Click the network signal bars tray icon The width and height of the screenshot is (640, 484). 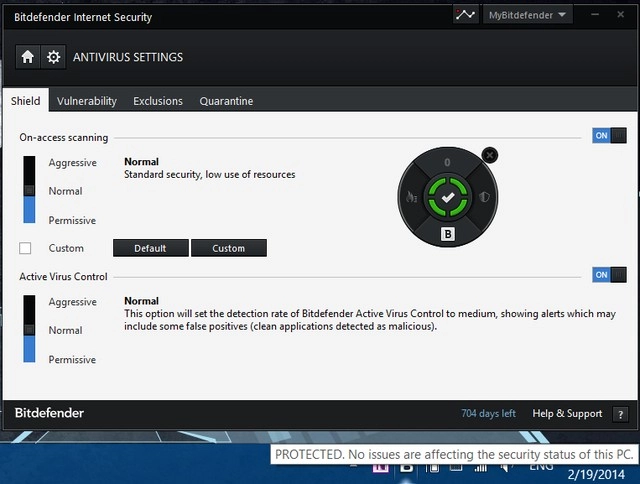[481, 468]
